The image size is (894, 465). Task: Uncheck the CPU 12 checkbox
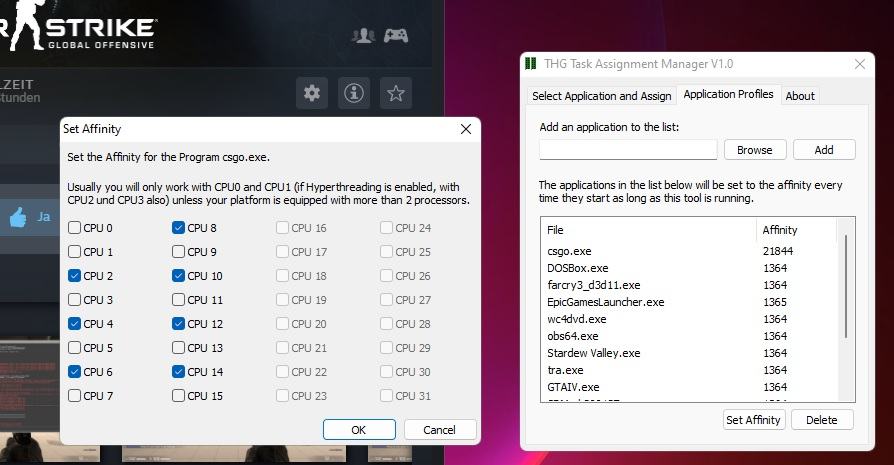178,324
